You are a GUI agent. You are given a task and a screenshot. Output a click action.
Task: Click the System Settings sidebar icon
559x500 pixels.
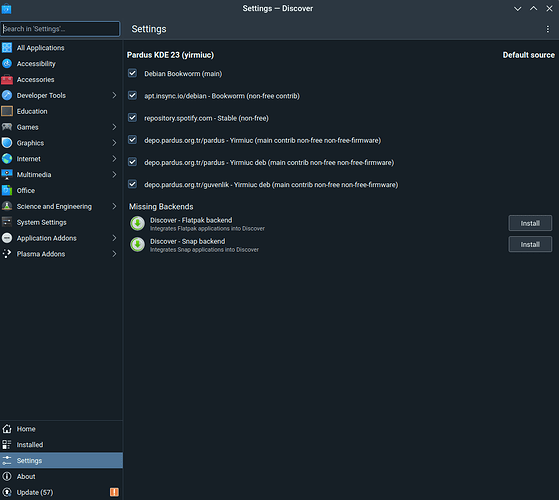click(7, 222)
